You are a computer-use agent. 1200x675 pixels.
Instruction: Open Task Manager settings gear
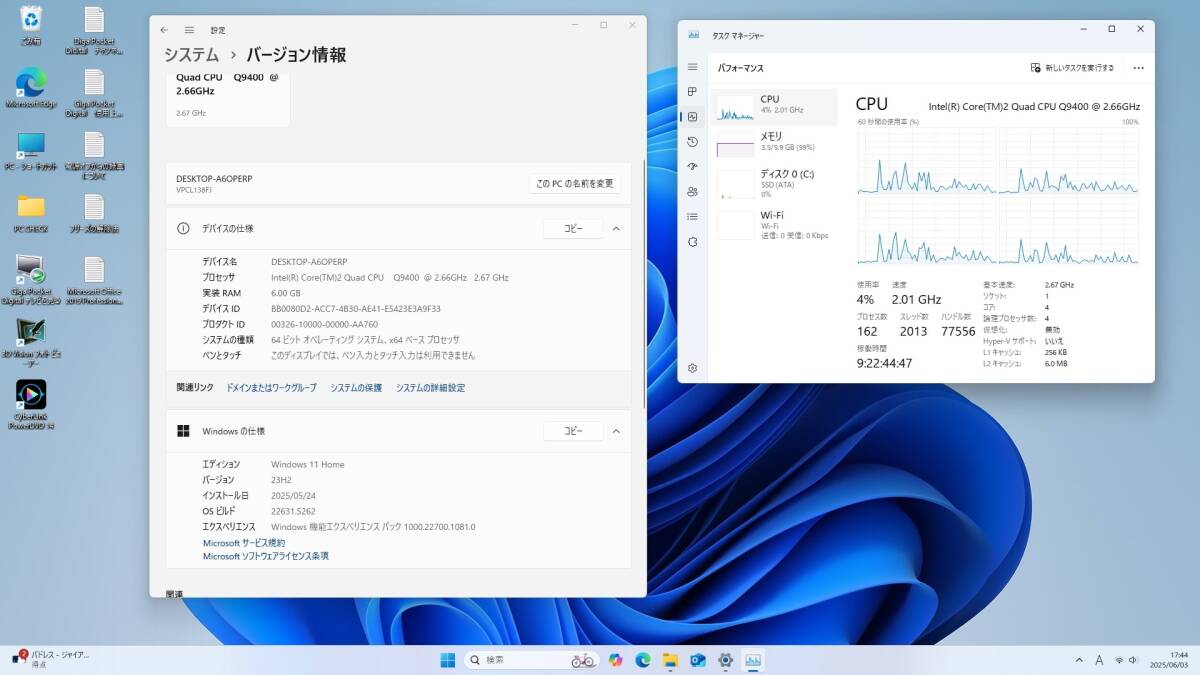(692, 368)
